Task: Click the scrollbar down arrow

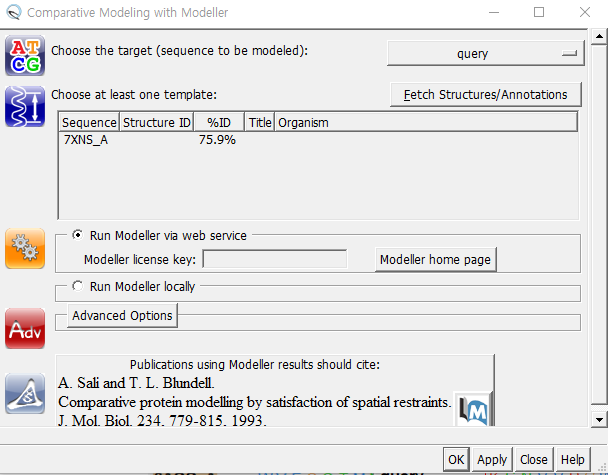Action: [599, 420]
